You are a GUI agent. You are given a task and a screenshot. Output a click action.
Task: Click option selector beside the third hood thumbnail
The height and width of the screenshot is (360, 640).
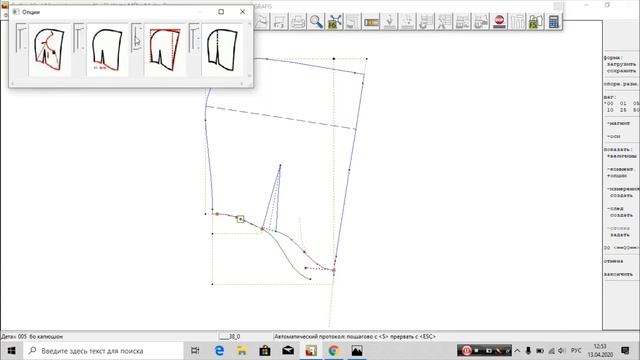click(x=137, y=38)
